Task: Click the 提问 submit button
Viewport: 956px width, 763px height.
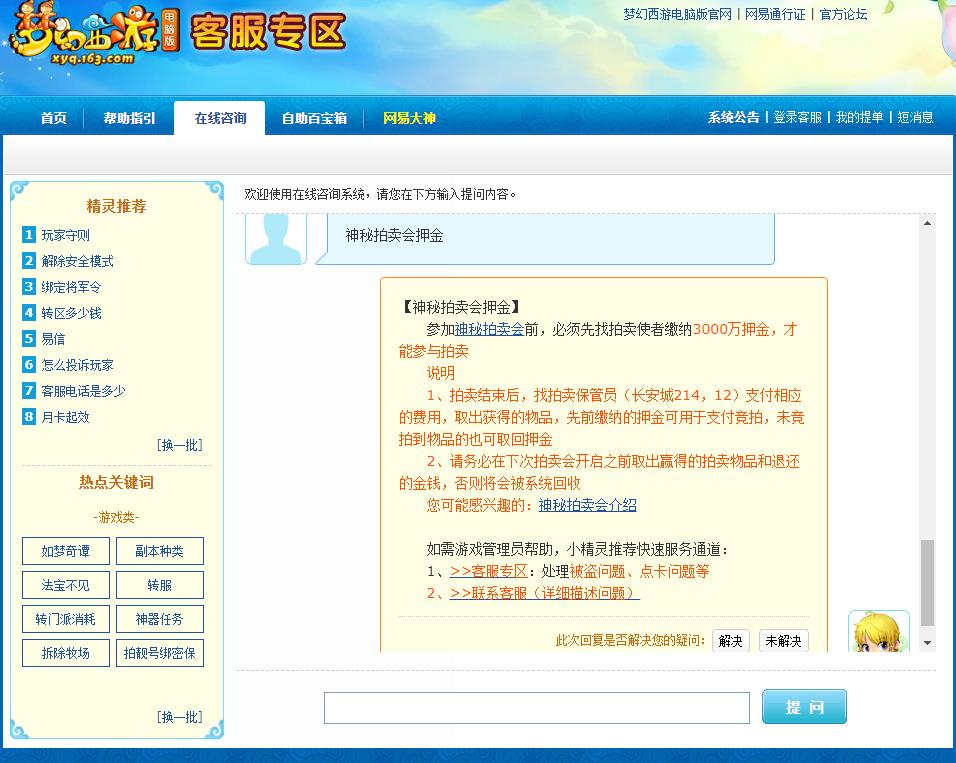Action: (804, 705)
